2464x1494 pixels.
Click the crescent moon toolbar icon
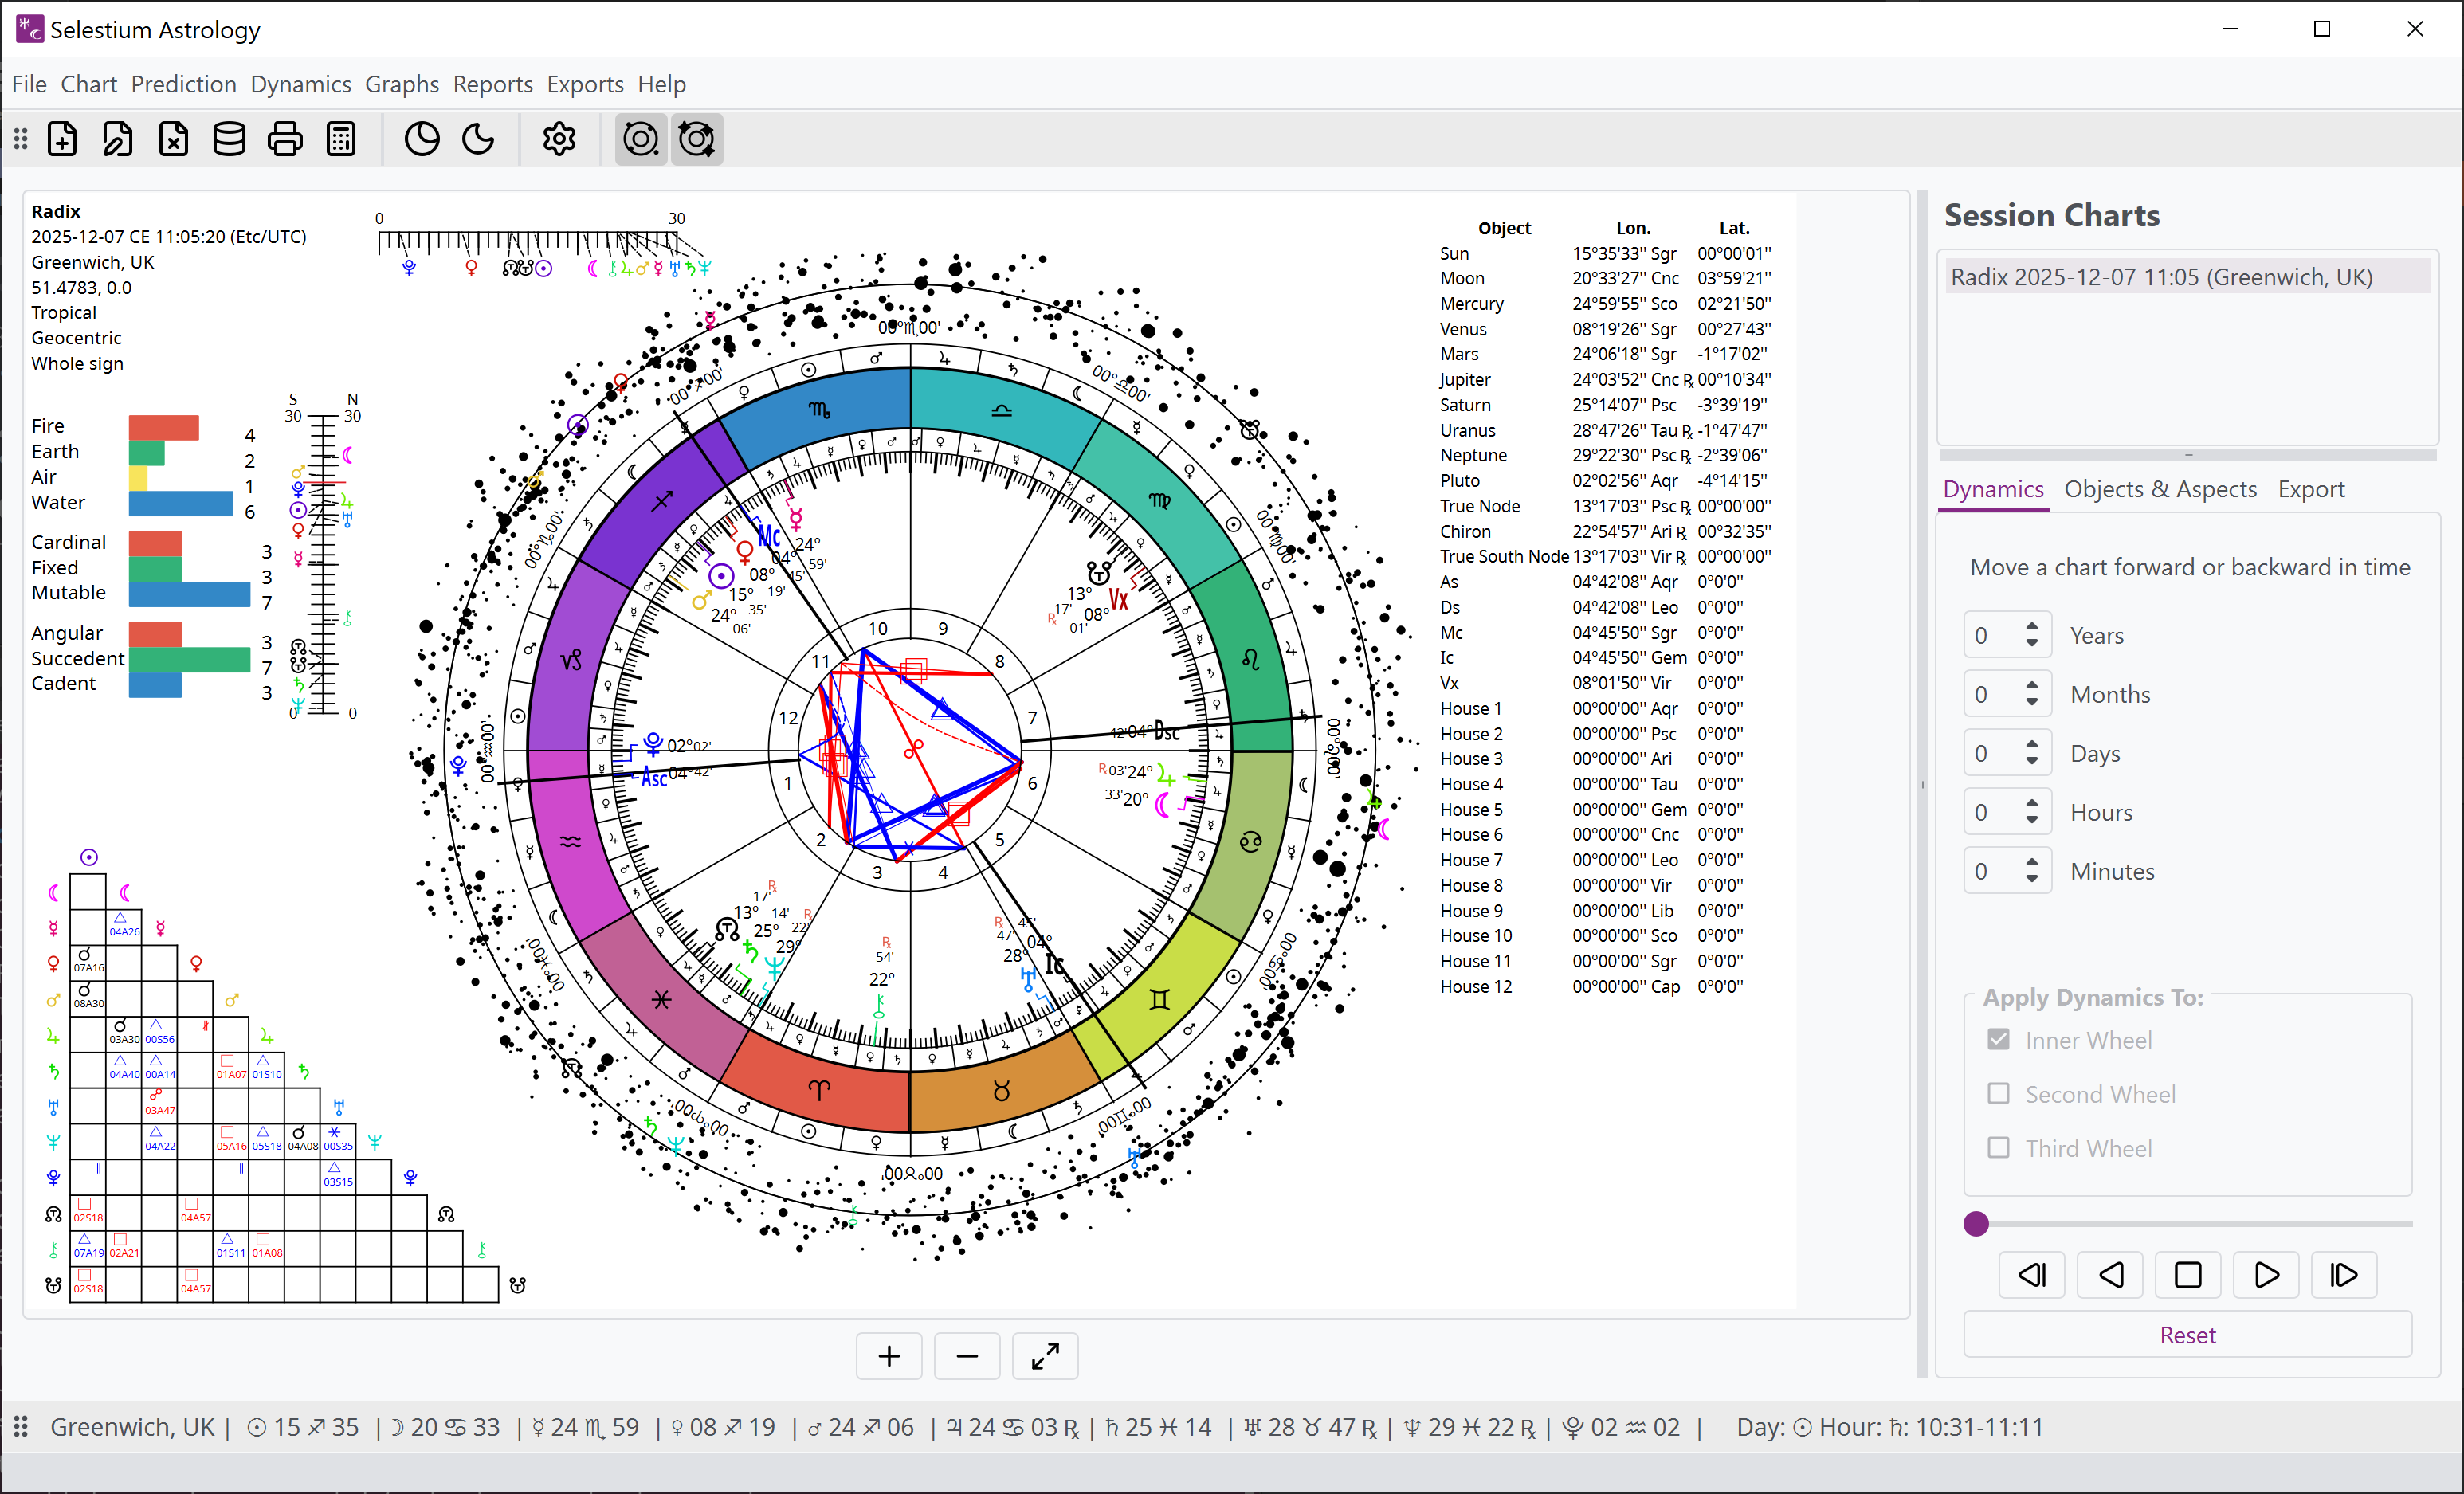[x=478, y=139]
